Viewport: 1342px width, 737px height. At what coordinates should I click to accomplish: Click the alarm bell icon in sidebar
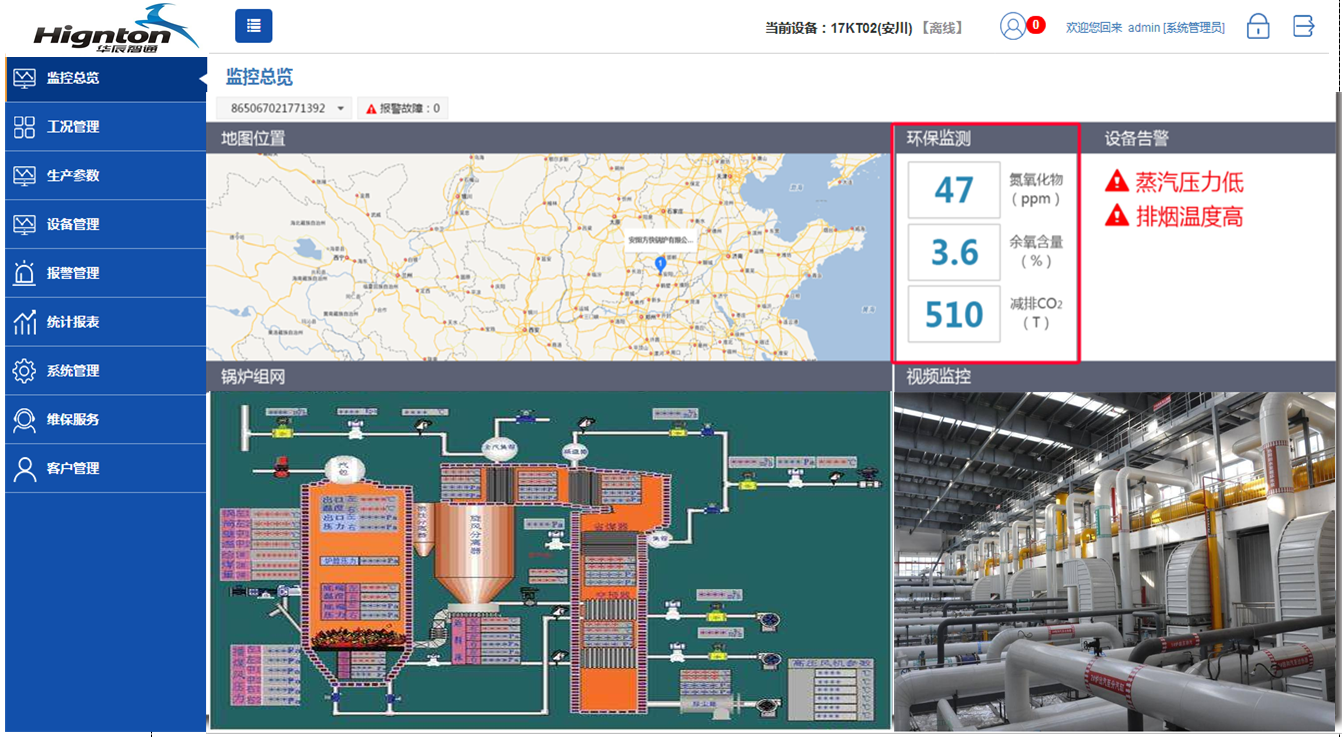(x=24, y=273)
